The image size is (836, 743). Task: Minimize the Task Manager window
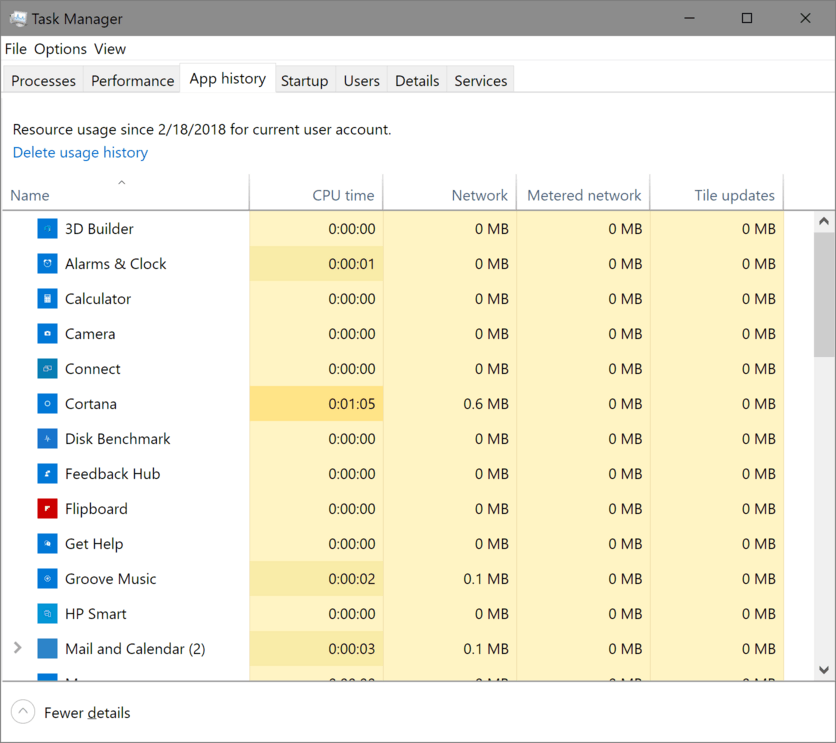pos(689,18)
